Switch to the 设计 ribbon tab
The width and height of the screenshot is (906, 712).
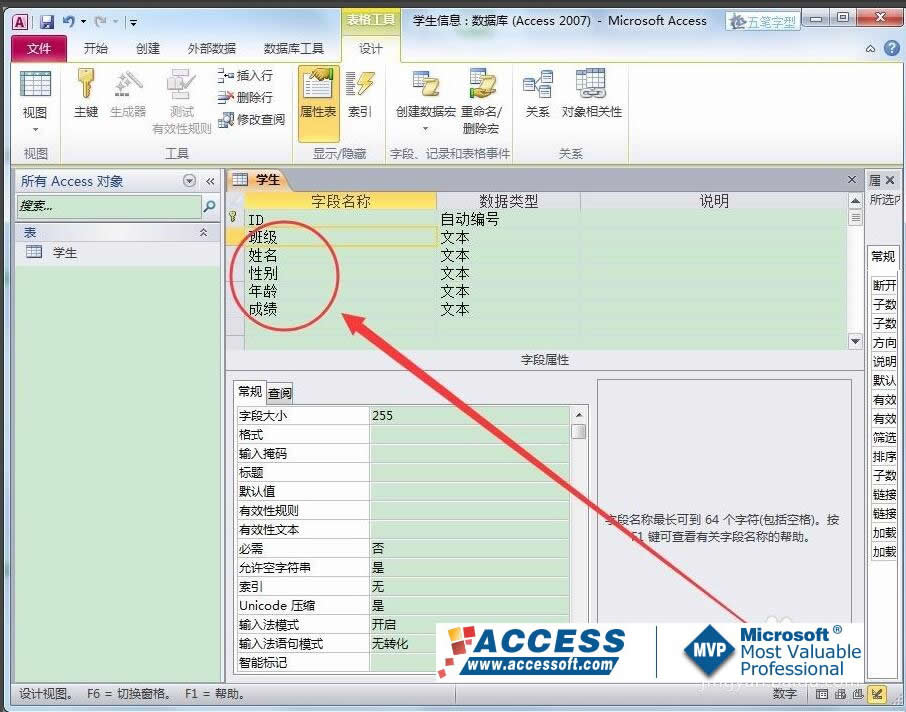click(370, 49)
